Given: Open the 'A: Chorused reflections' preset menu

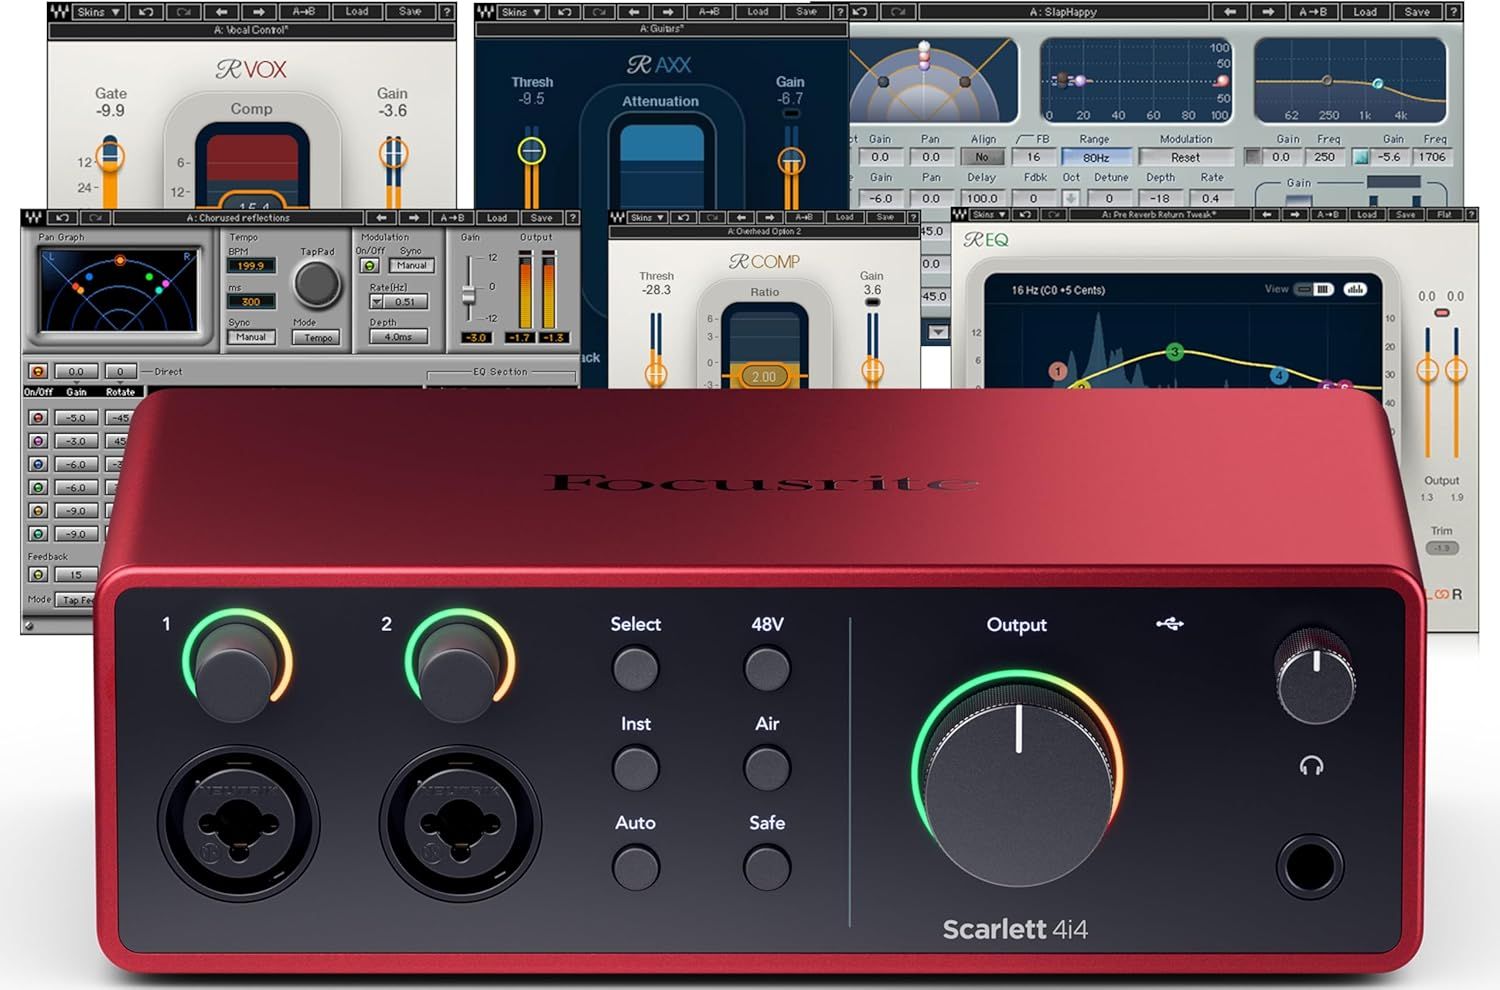Looking at the screenshot, I should (x=238, y=217).
